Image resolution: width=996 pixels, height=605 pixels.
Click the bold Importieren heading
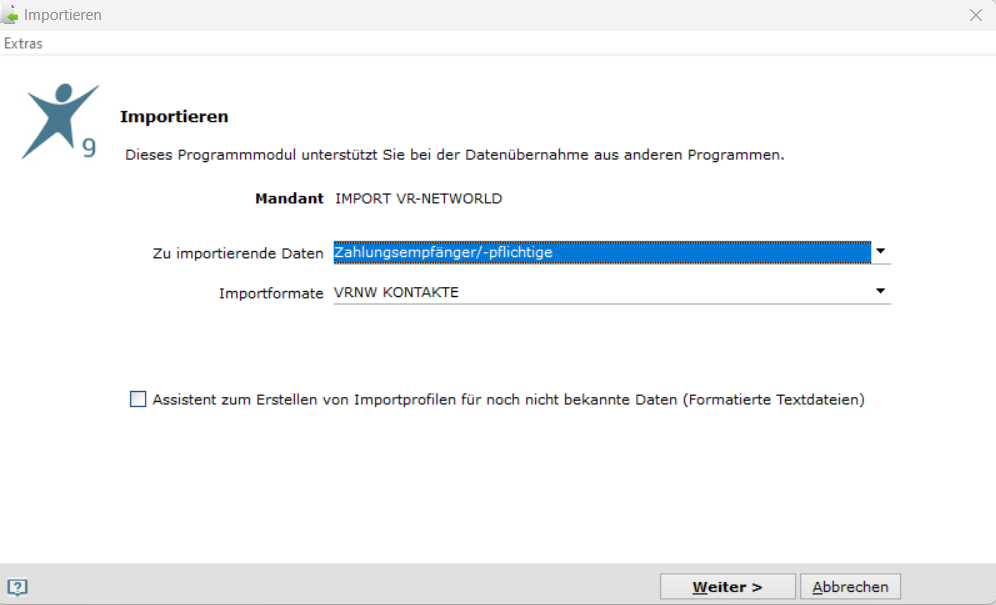point(174,116)
